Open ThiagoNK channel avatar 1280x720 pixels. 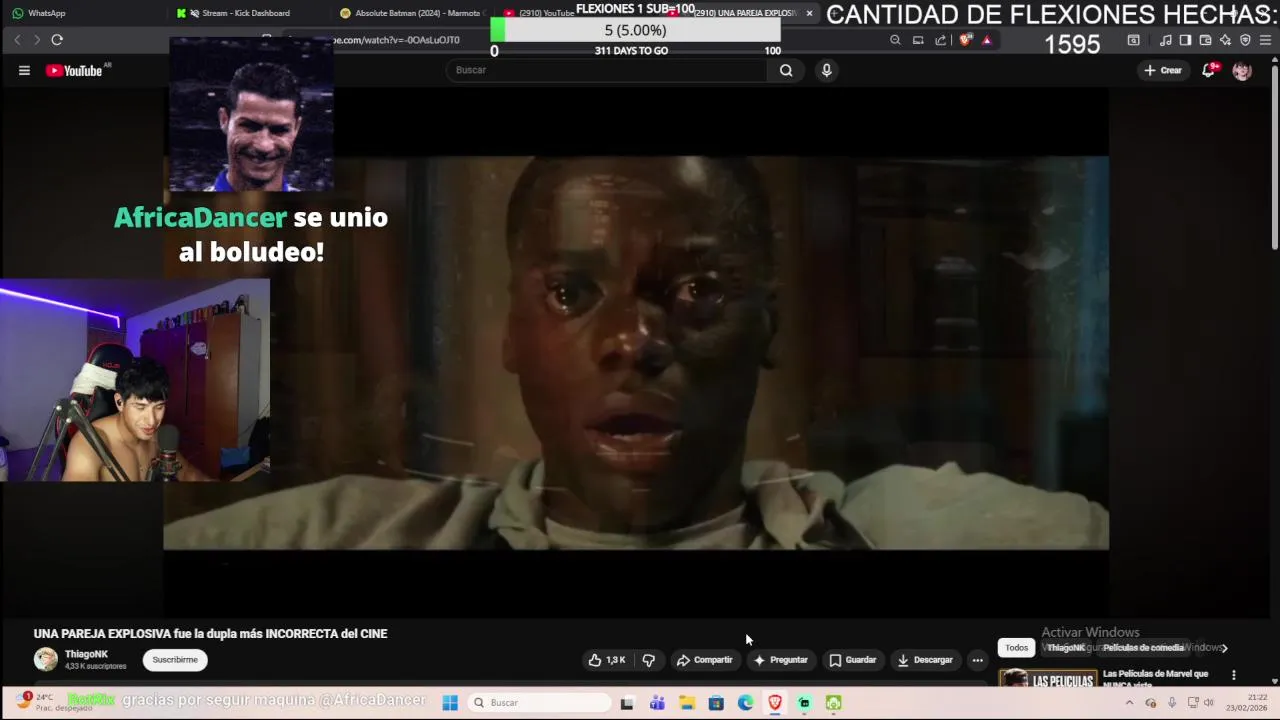pos(46,659)
